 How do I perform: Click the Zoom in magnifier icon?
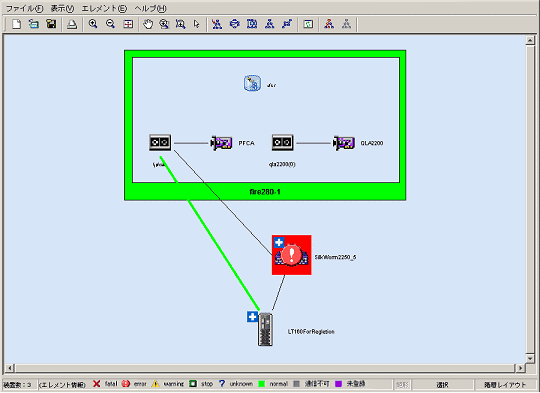pyautogui.click(x=93, y=24)
